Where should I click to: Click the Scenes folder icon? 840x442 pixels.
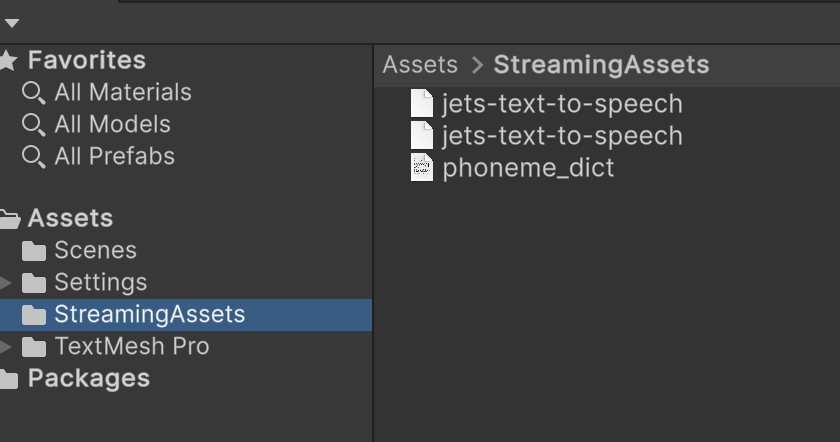(34, 251)
